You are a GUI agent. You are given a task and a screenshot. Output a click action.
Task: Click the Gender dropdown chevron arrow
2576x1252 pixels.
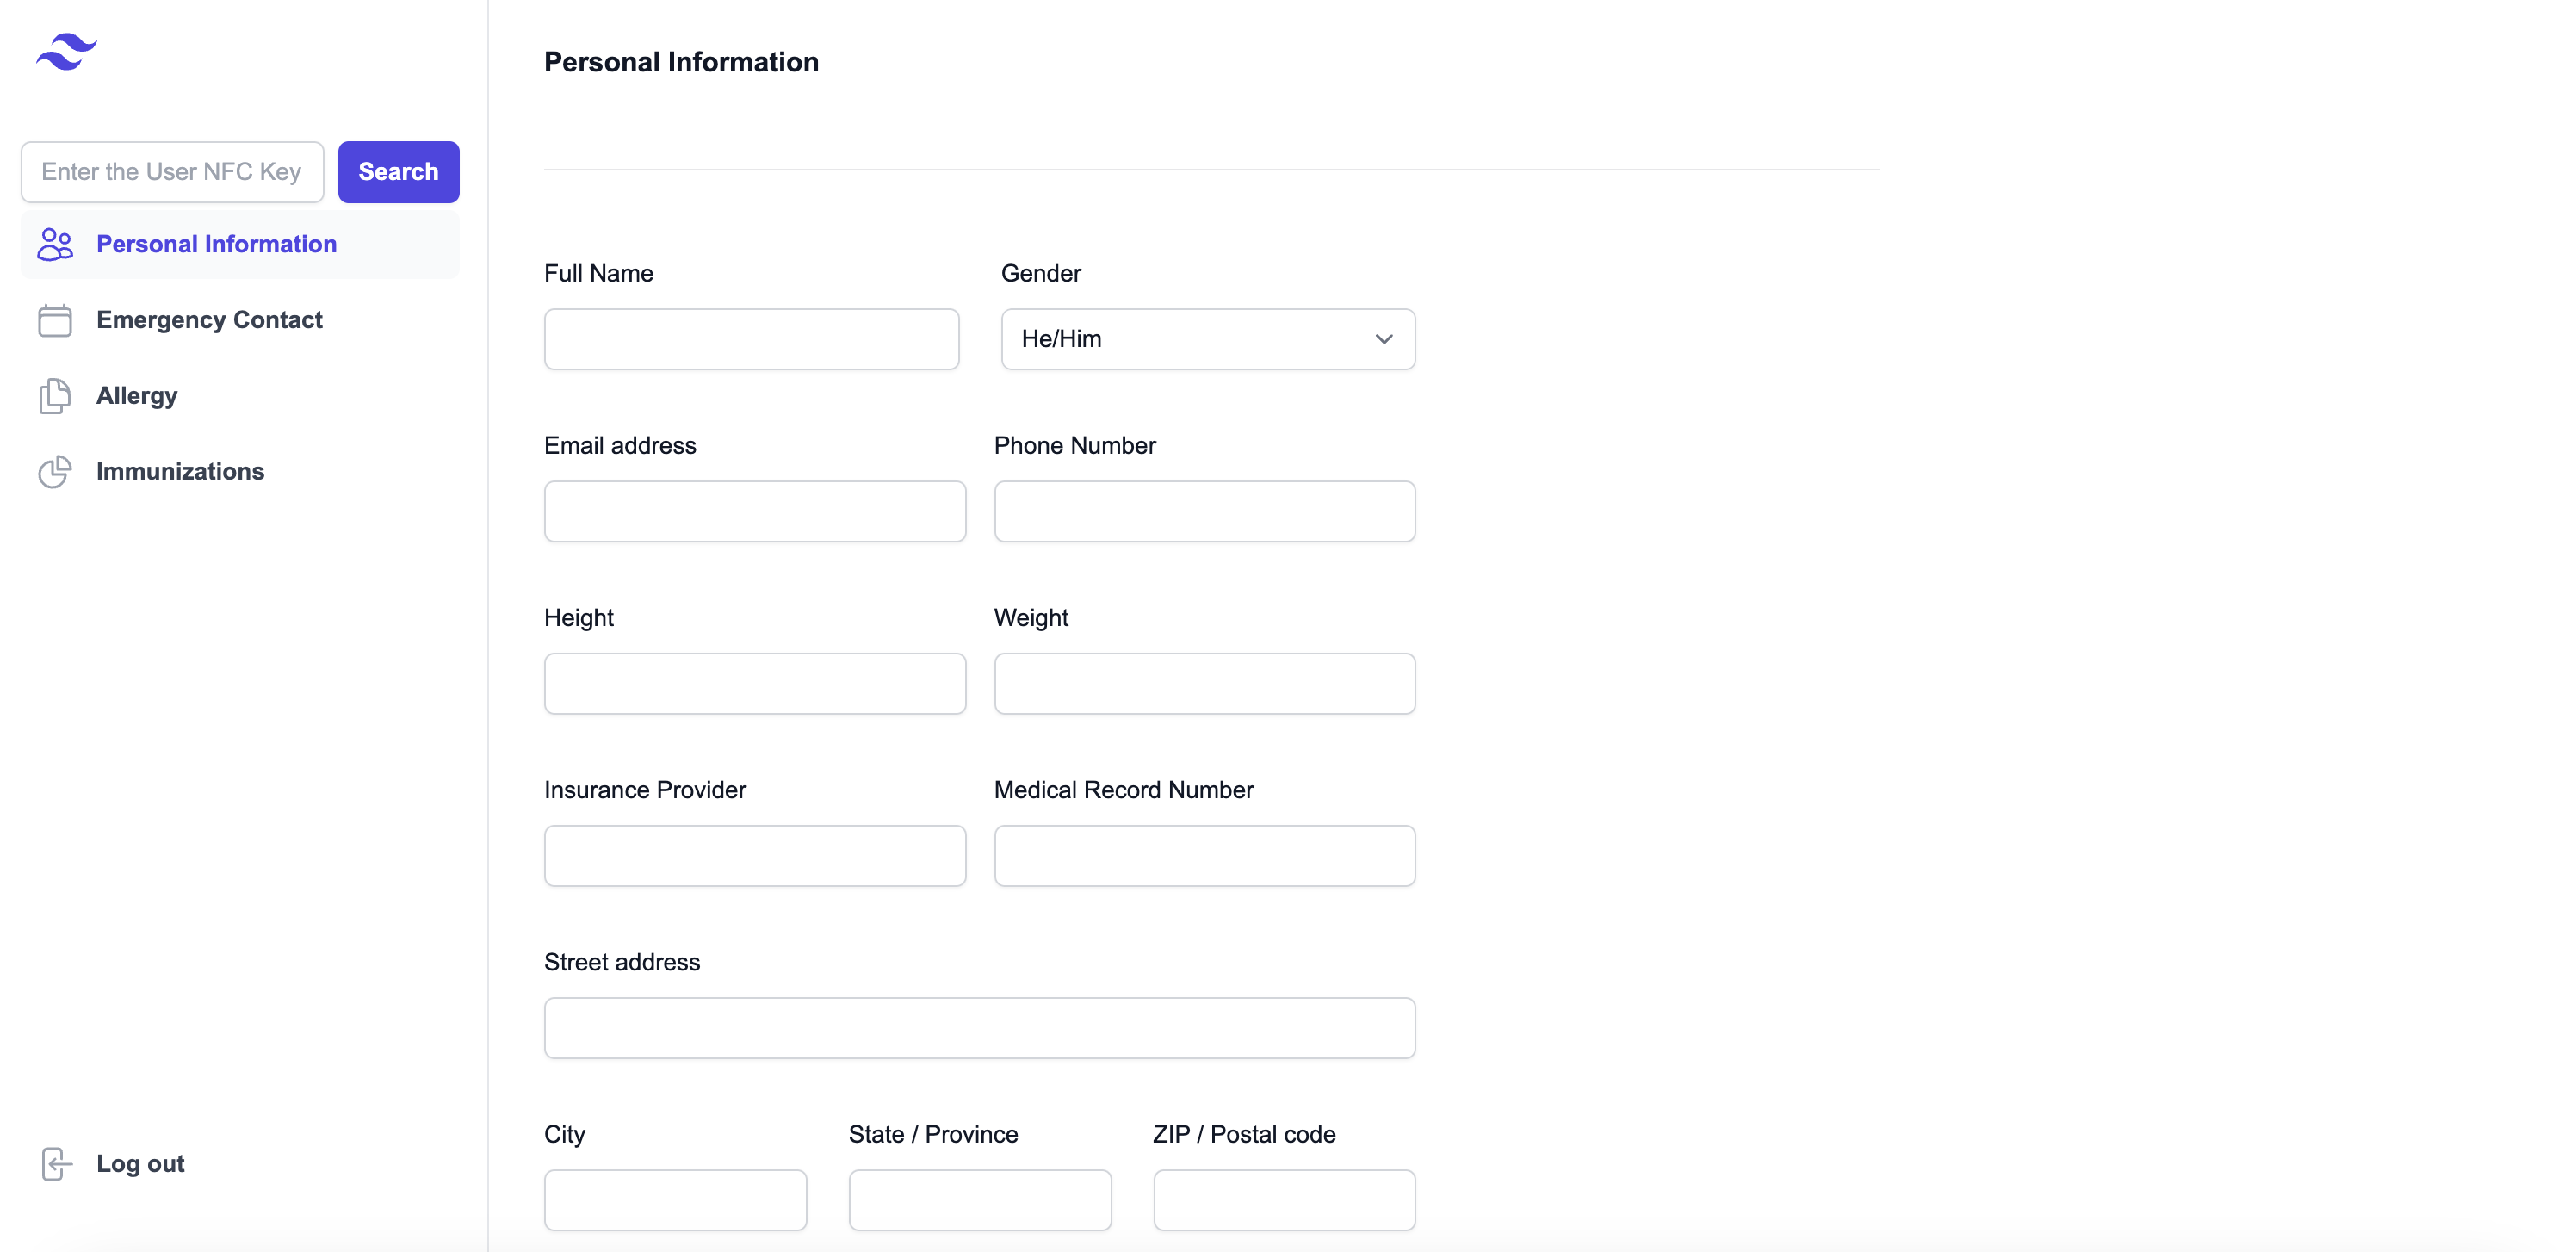[1384, 339]
